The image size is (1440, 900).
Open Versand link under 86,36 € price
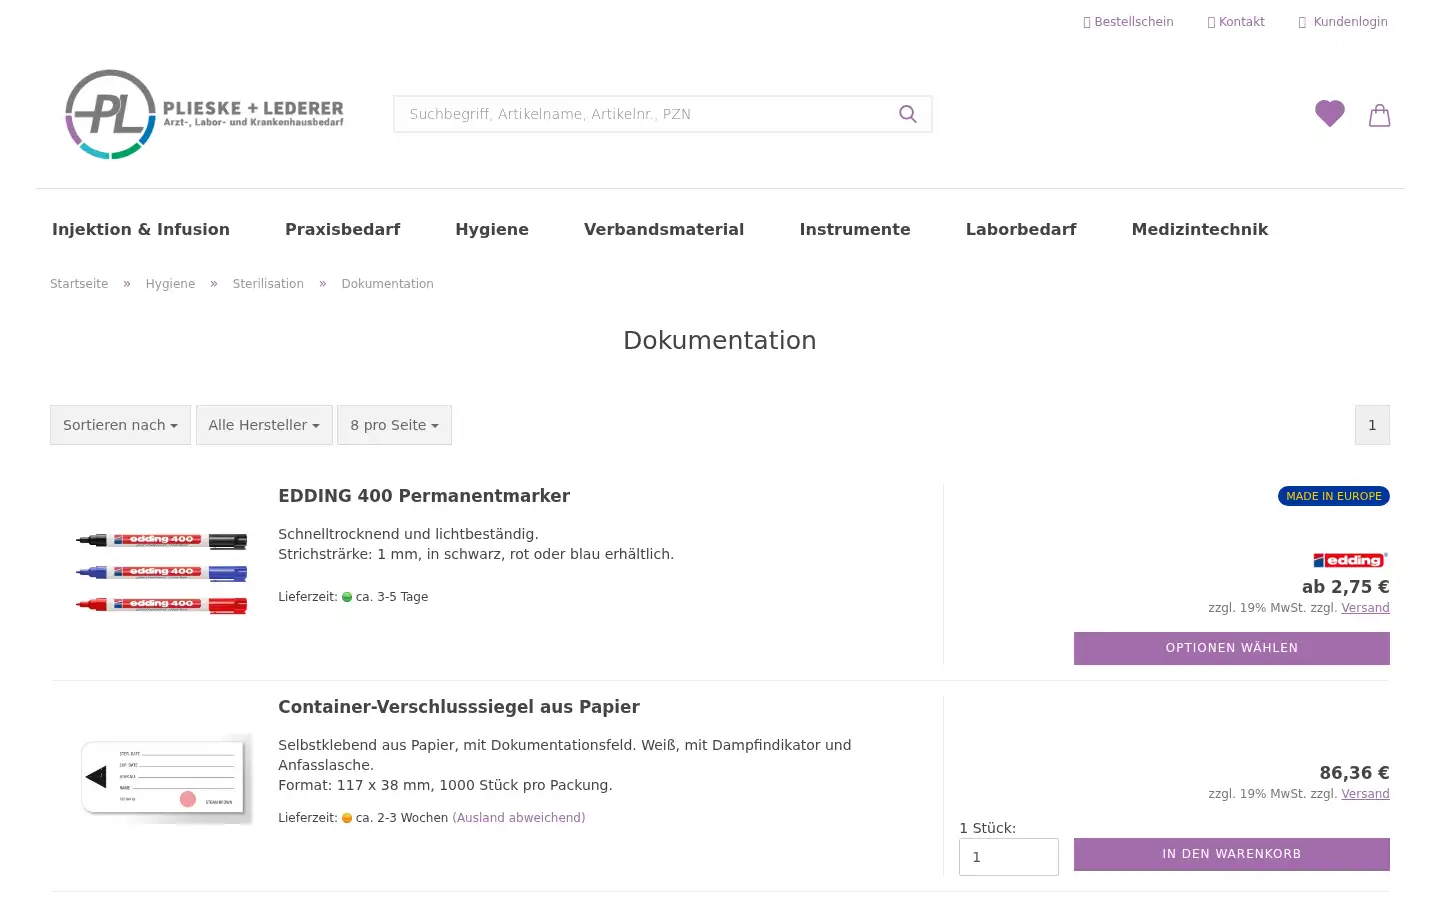click(1365, 794)
